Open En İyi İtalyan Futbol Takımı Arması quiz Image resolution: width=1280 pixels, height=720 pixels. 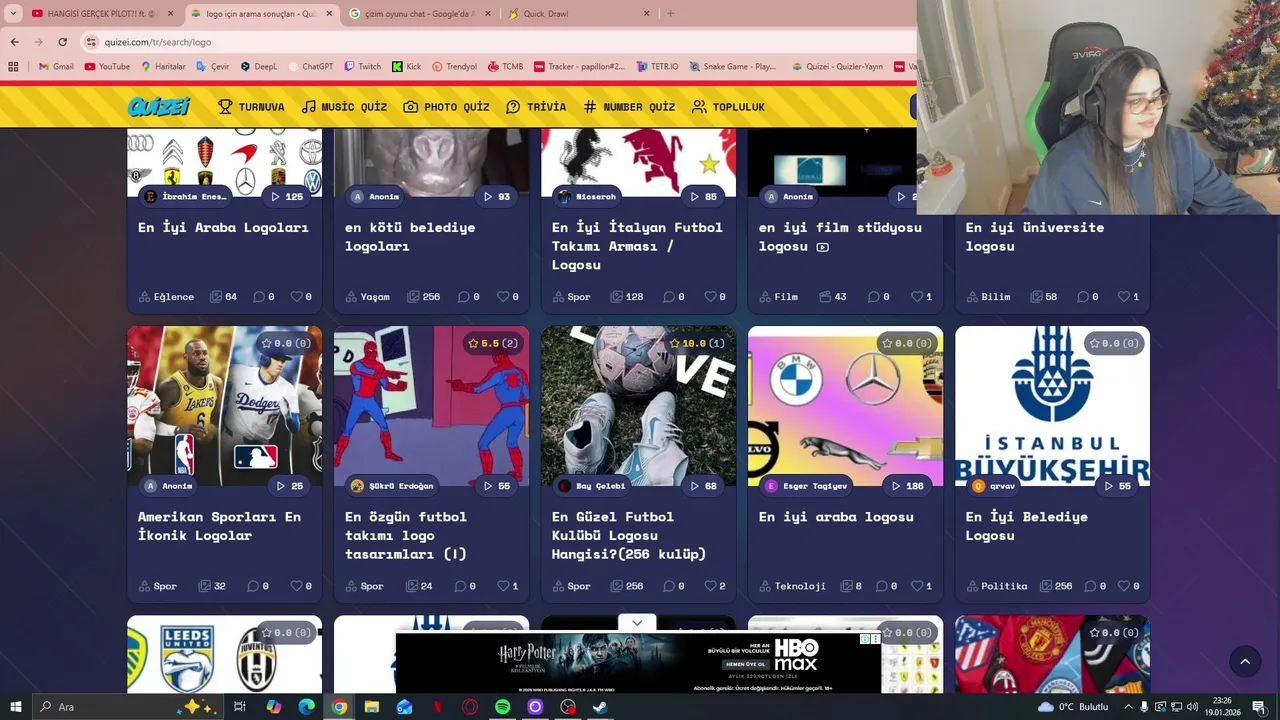[637, 246]
